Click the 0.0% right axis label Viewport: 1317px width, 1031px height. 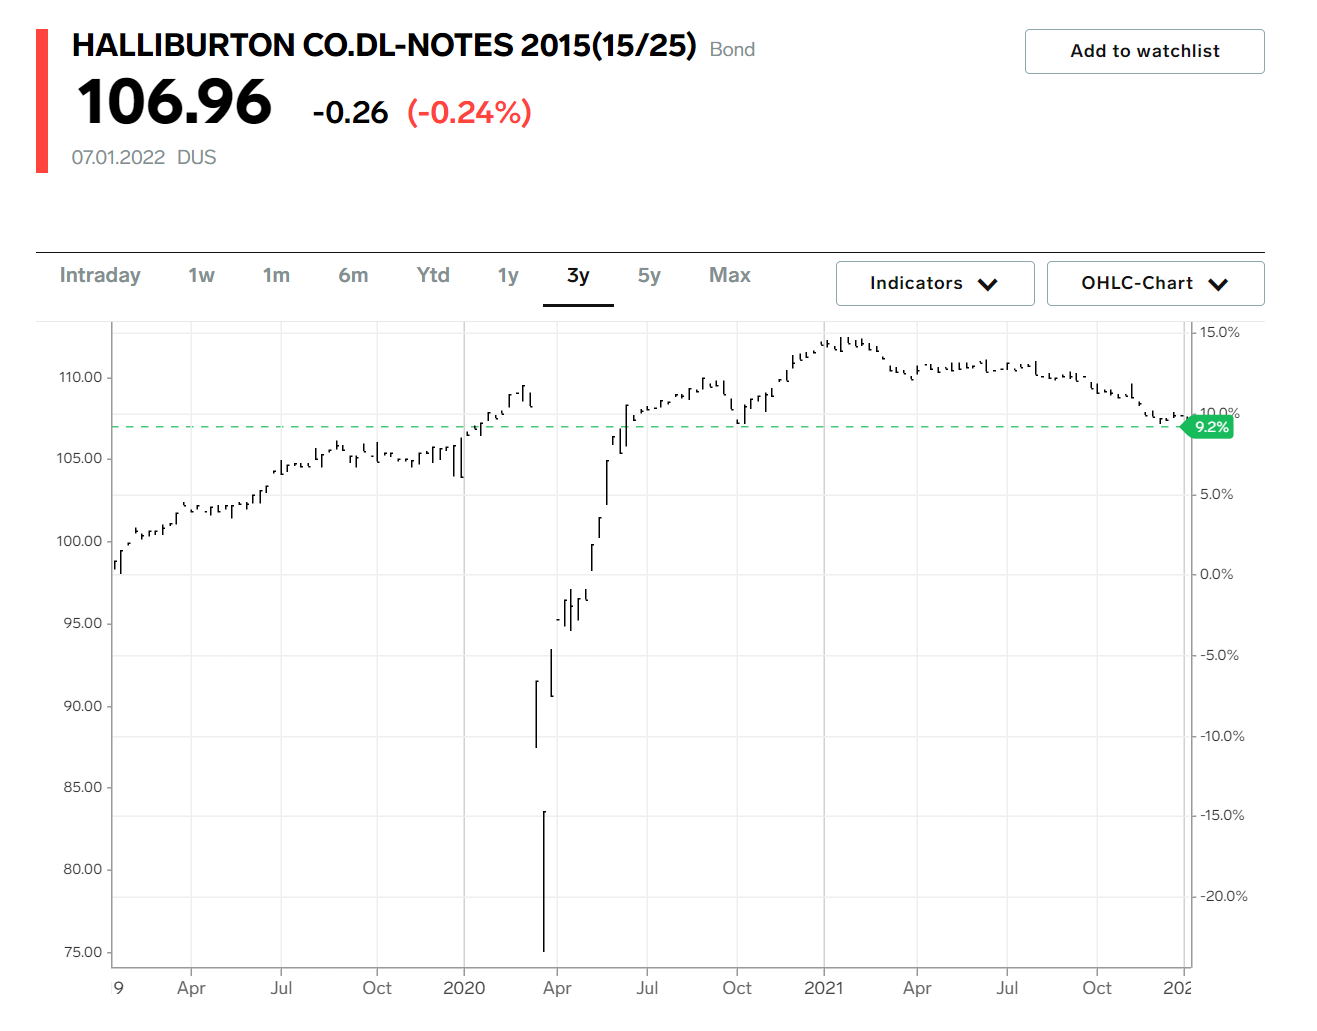(1217, 574)
